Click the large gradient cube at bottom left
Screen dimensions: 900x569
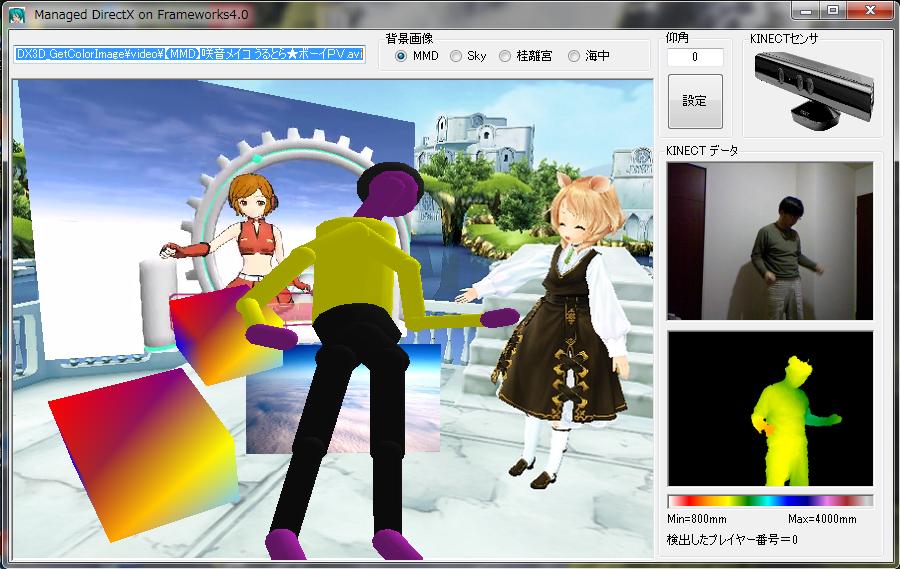[x=143, y=454]
